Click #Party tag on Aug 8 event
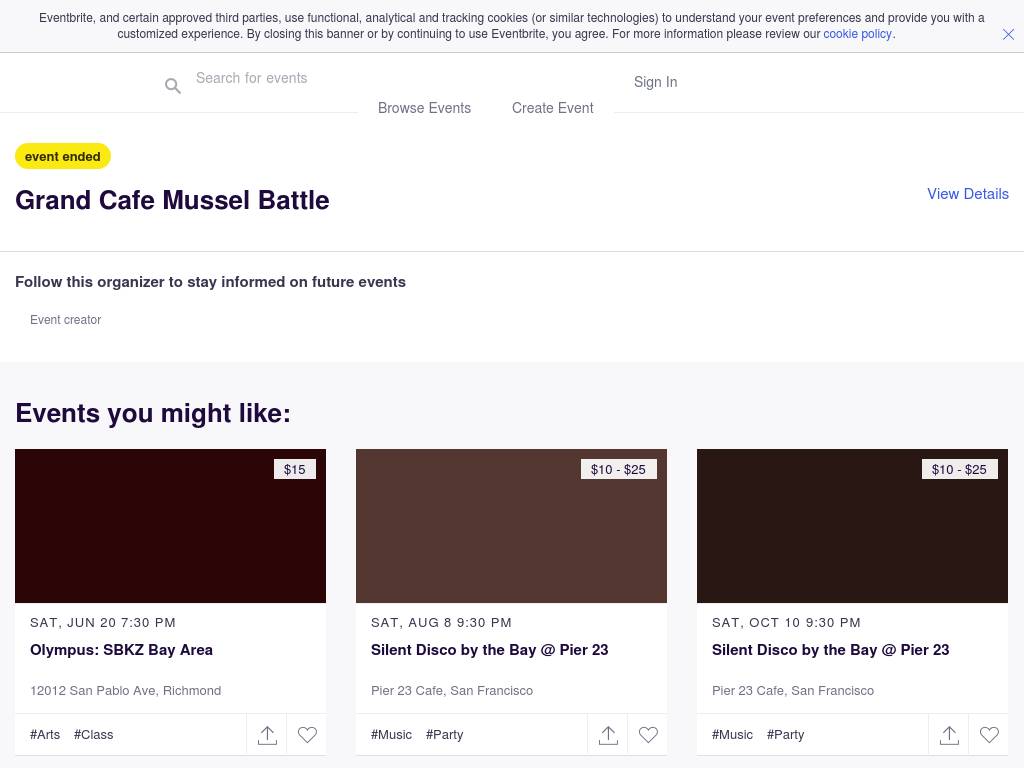 point(444,734)
